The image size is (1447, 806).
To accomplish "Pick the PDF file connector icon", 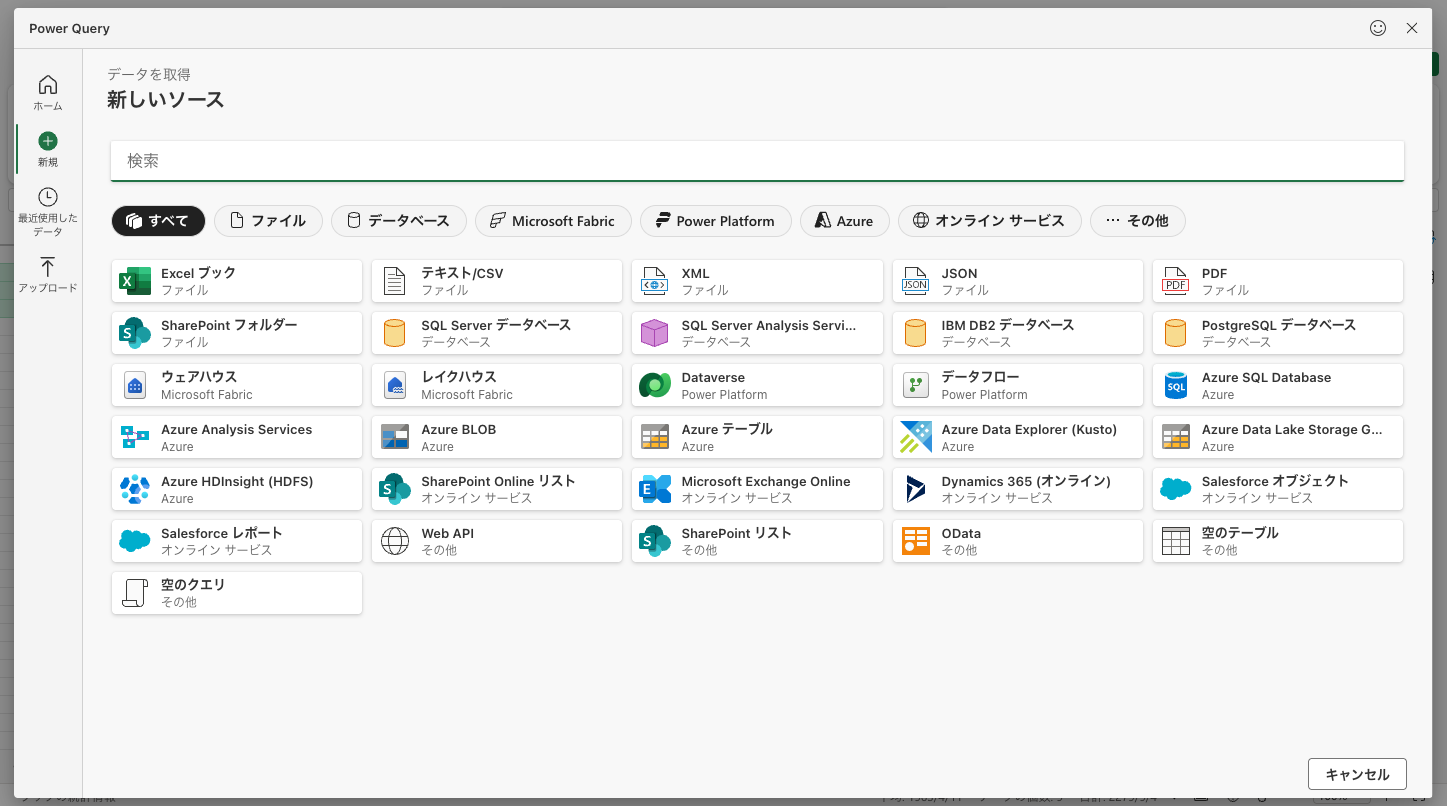I will click(1175, 281).
